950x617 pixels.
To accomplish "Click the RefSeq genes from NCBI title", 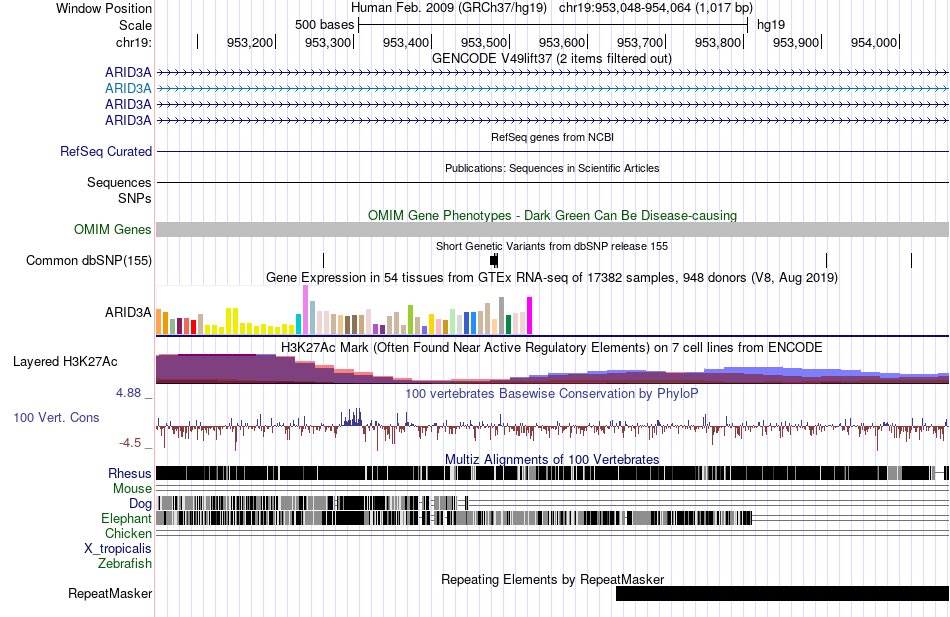I will click(x=553, y=138).
